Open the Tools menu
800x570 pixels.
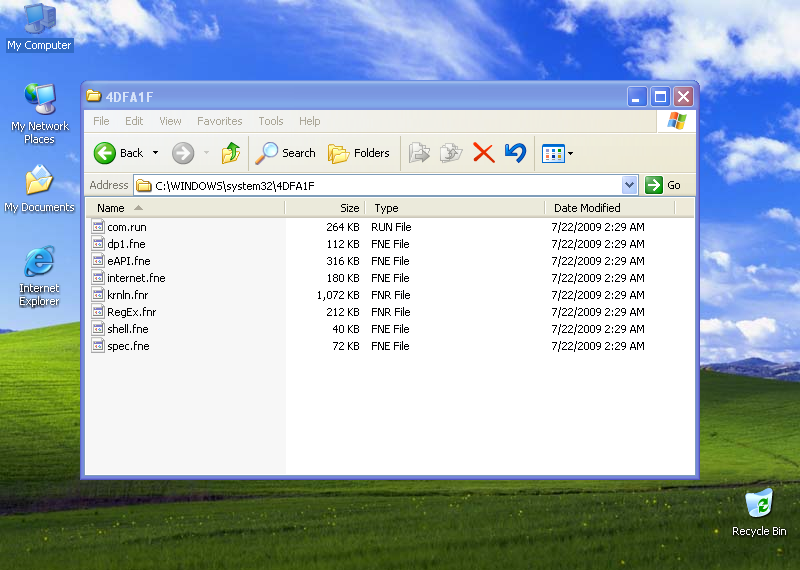(270, 121)
